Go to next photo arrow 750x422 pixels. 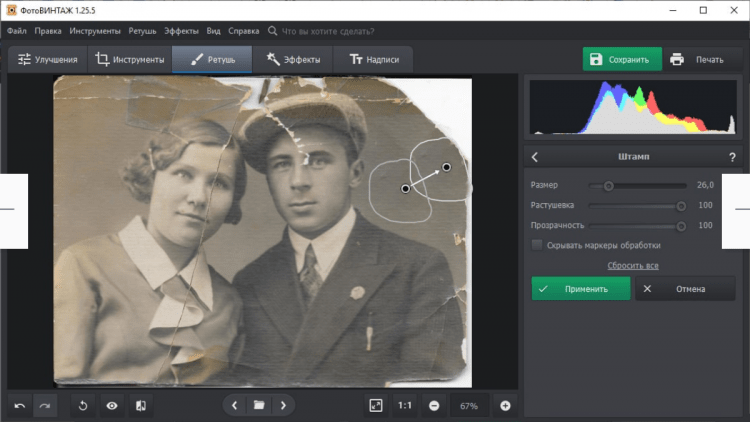[283, 406]
